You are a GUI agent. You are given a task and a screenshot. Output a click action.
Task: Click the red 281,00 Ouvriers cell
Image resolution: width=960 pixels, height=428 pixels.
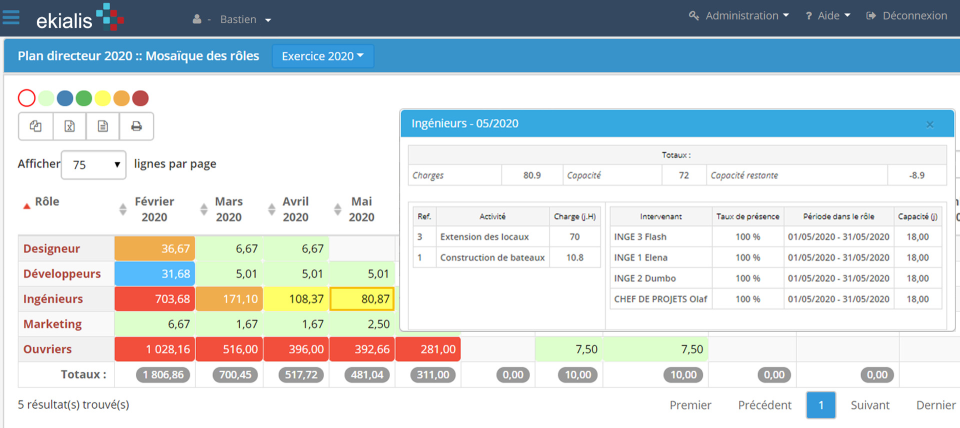coord(429,350)
